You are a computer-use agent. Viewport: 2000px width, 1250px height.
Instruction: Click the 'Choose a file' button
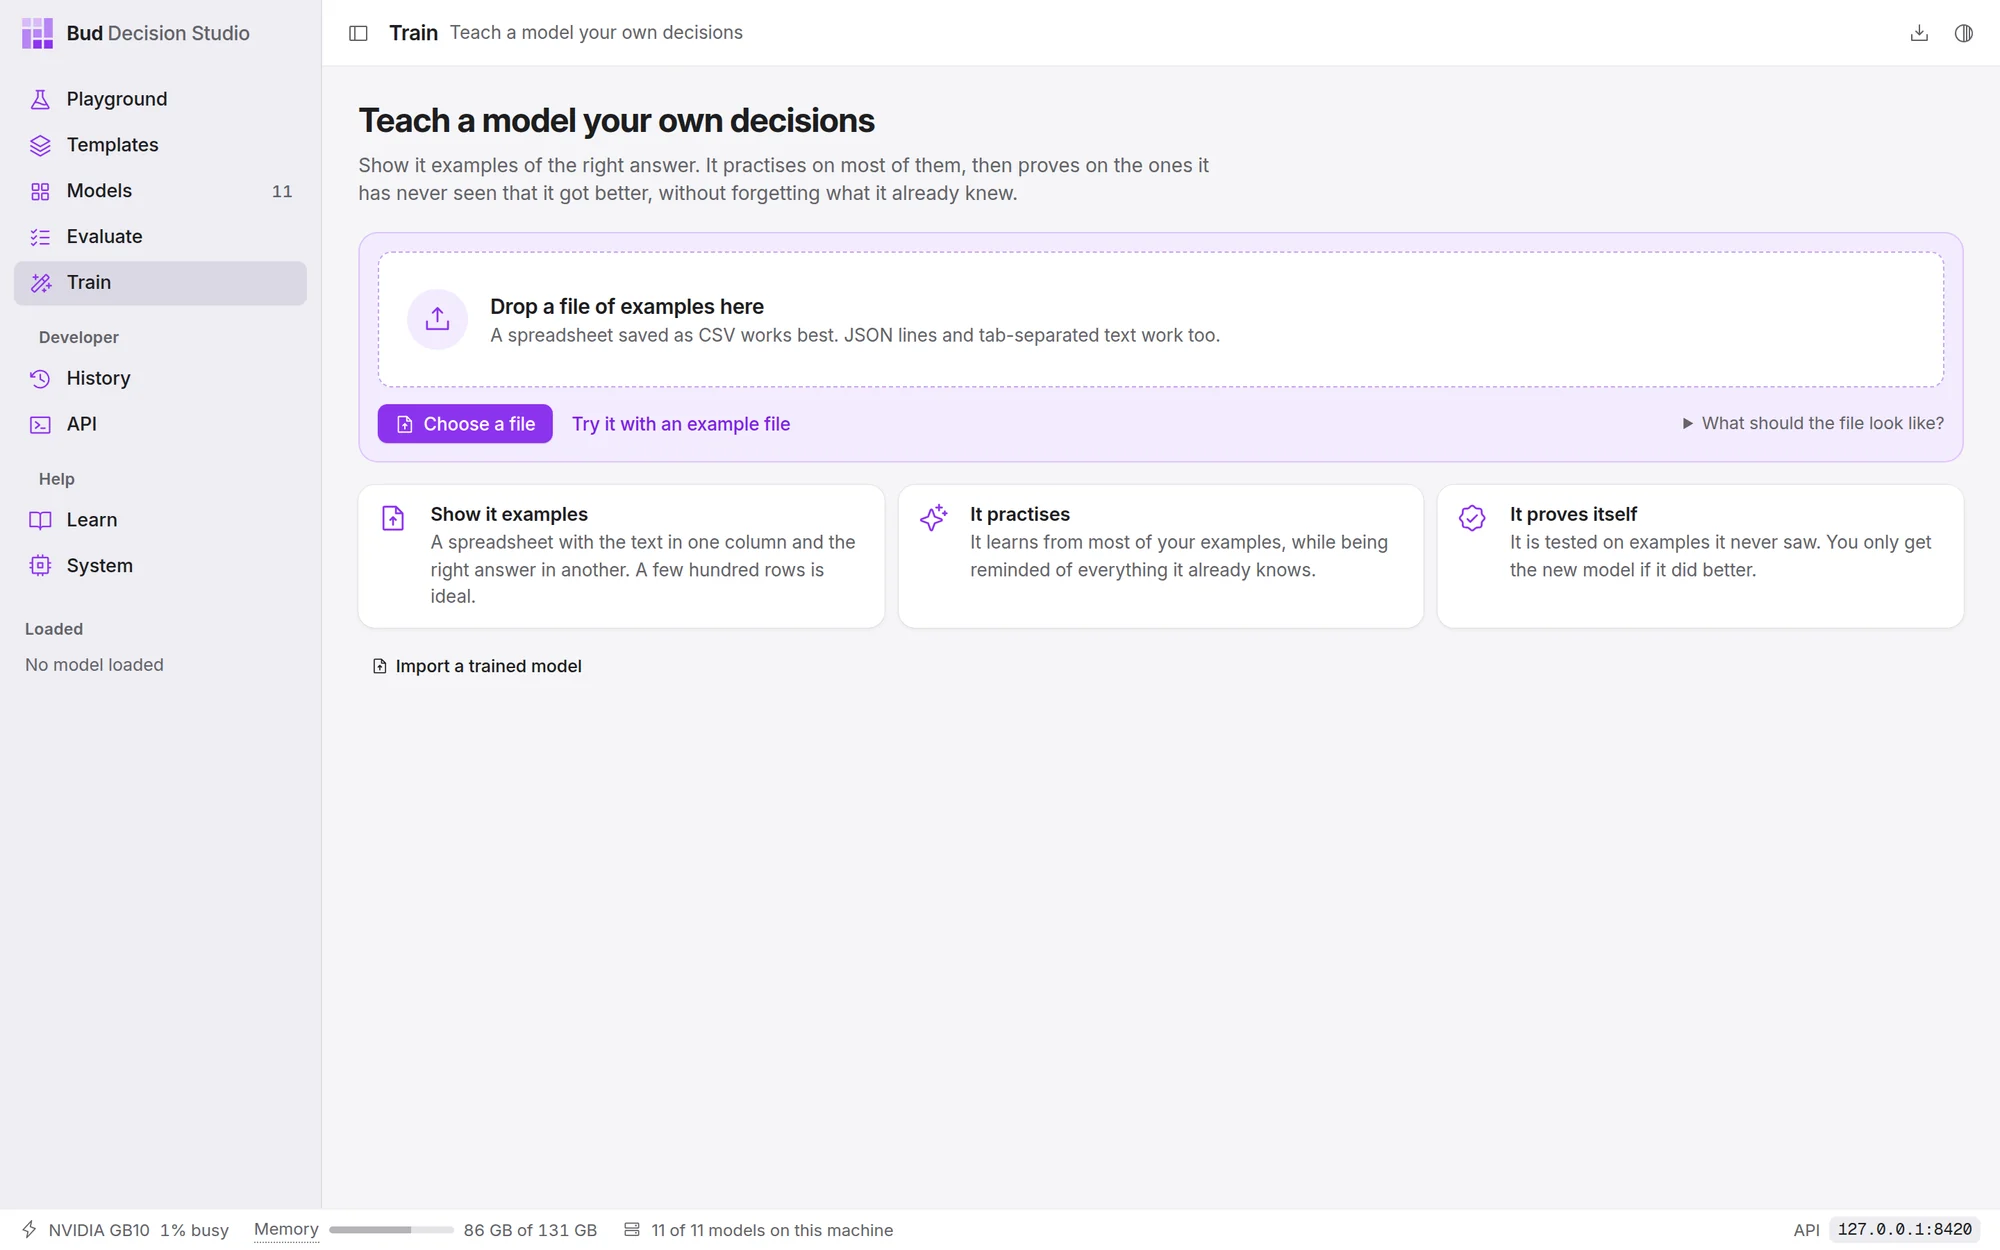pyautogui.click(x=465, y=424)
